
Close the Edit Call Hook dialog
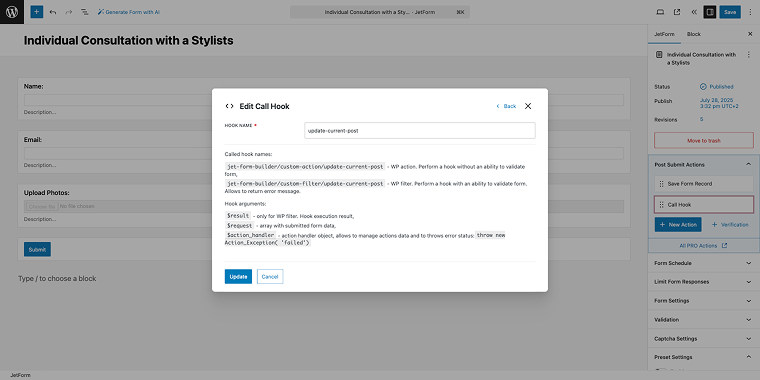click(x=528, y=106)
